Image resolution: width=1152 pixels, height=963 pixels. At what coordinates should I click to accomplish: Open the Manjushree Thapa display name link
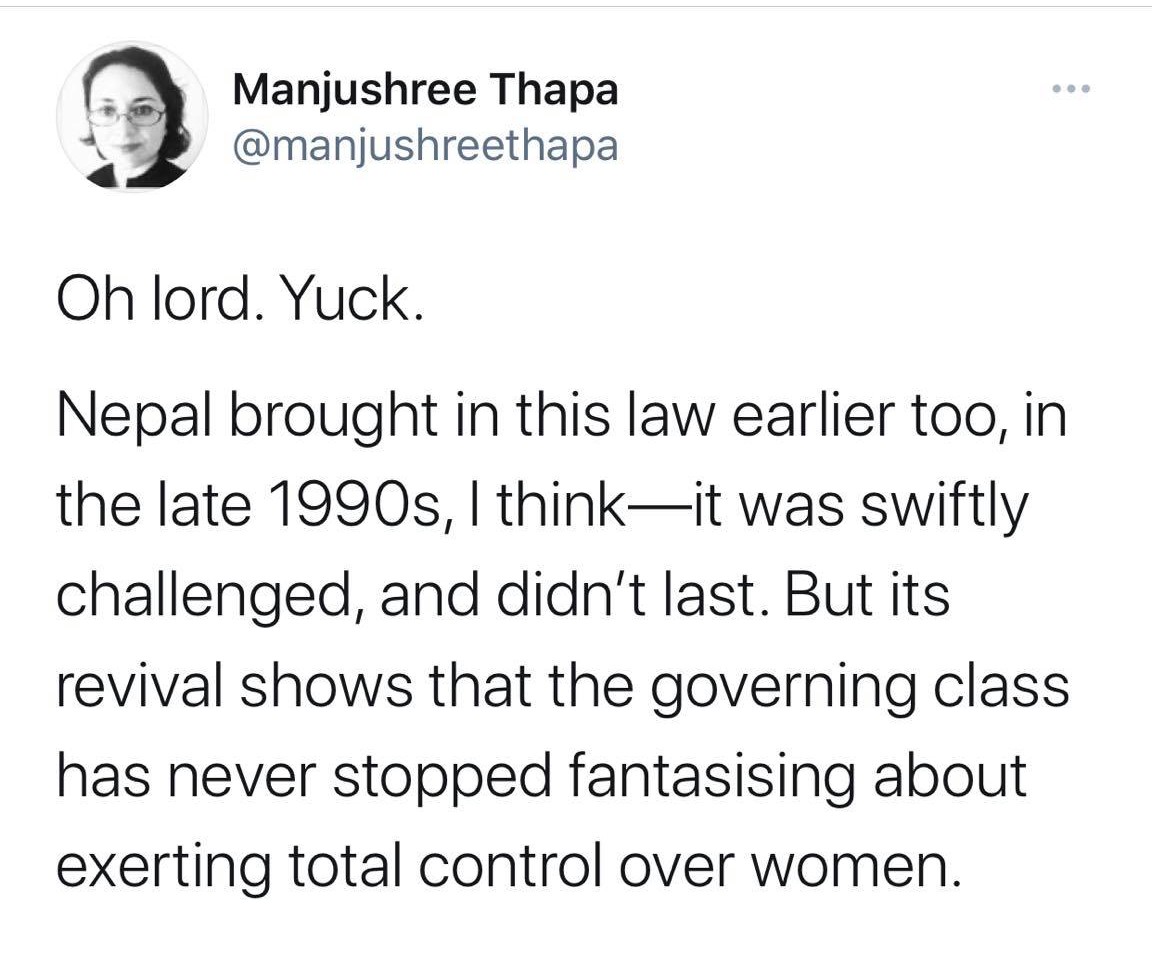coord(425,91)
